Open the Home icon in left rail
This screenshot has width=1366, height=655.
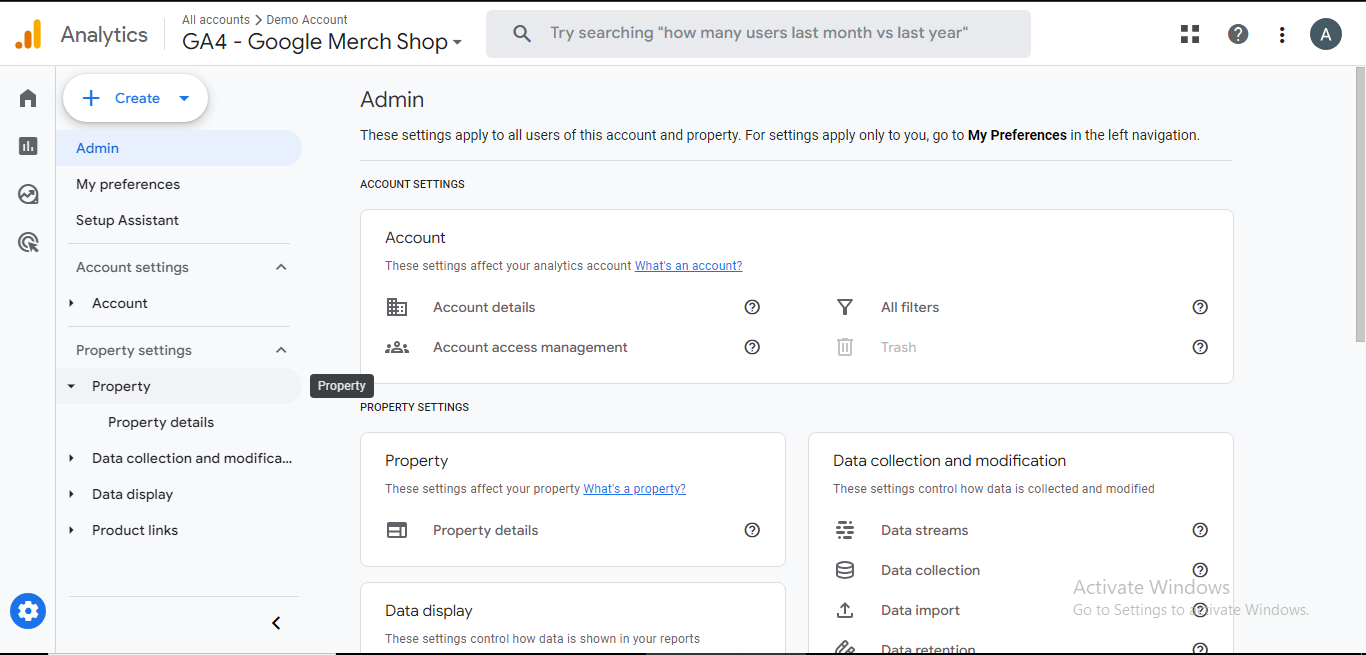(28, 98)
